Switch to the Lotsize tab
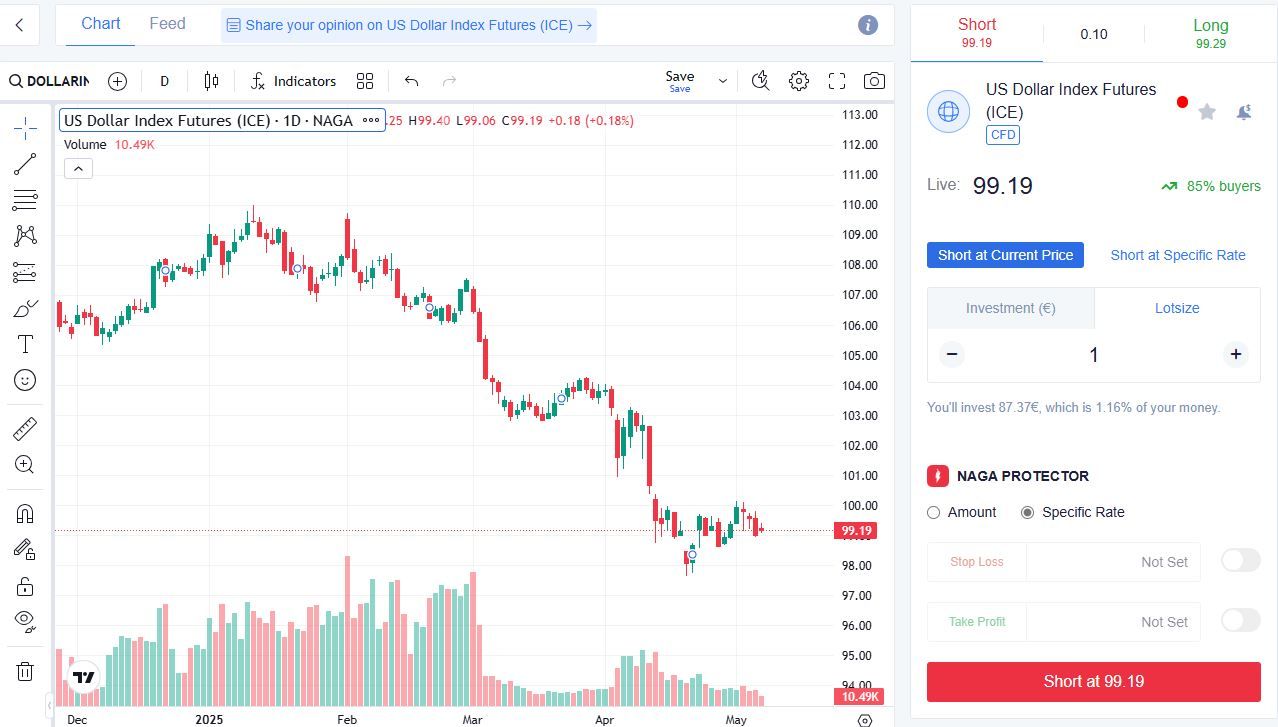1278x727 pixels. [x=1176, y=308]
